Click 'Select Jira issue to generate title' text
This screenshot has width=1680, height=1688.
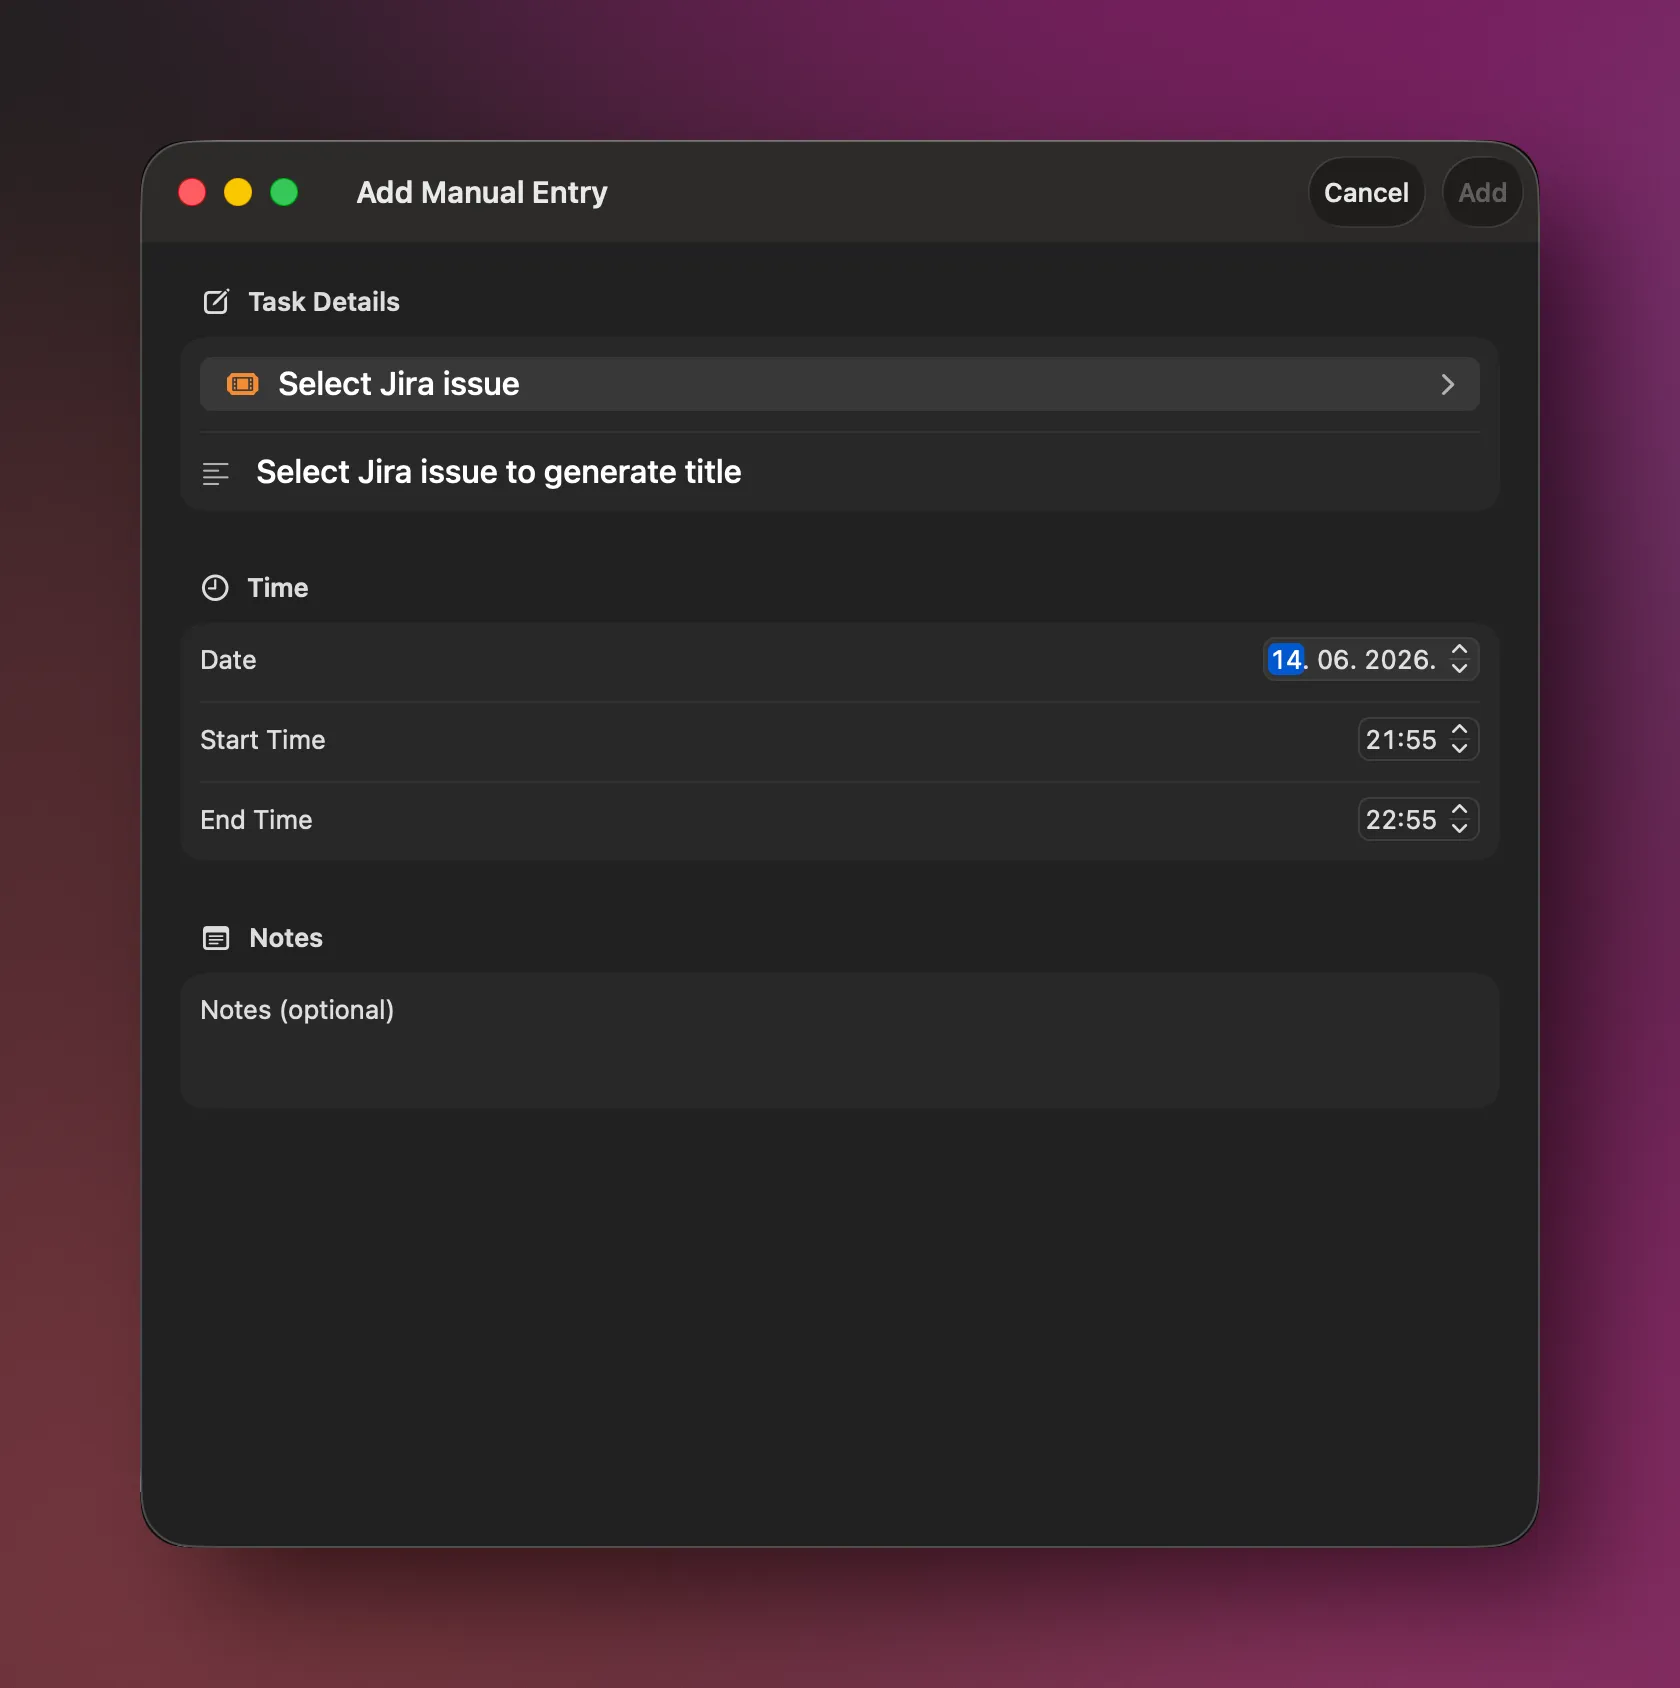click(498, 472)
